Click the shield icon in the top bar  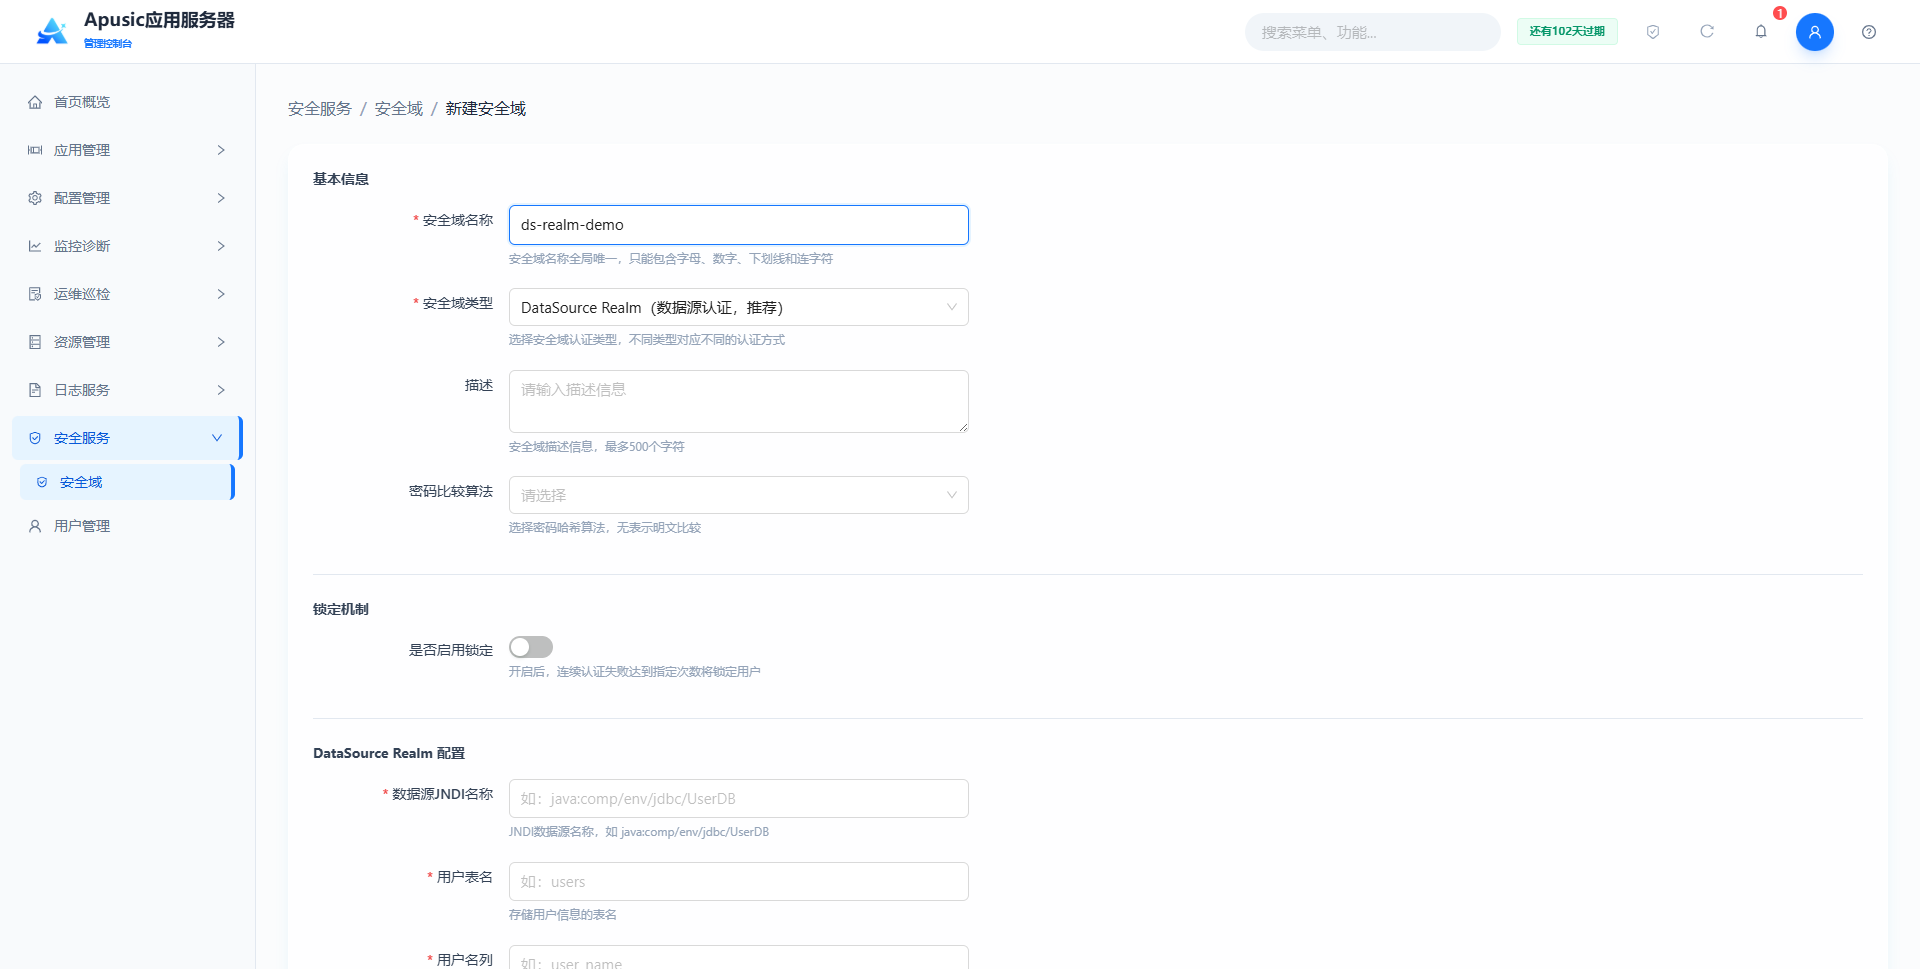tap(1653, 32)
